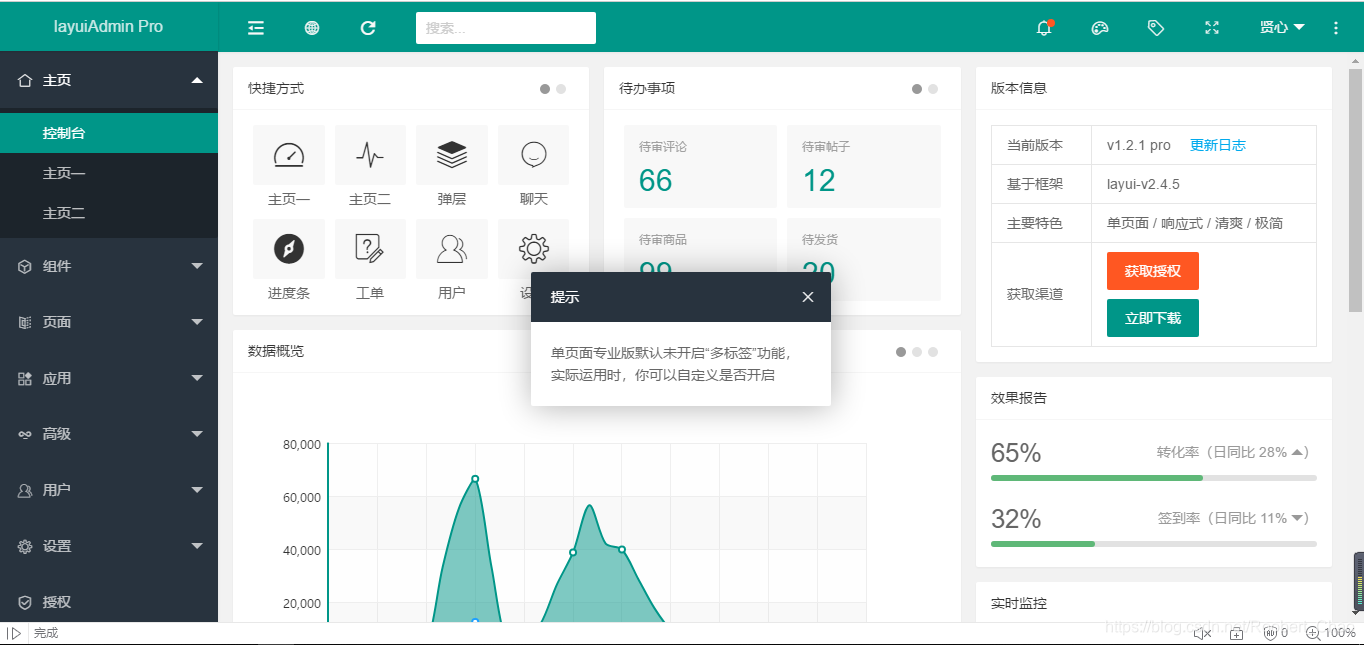Open the tag note icon in header
The height and width of the screenshot is (645, 1364).
coord(1156,28)
